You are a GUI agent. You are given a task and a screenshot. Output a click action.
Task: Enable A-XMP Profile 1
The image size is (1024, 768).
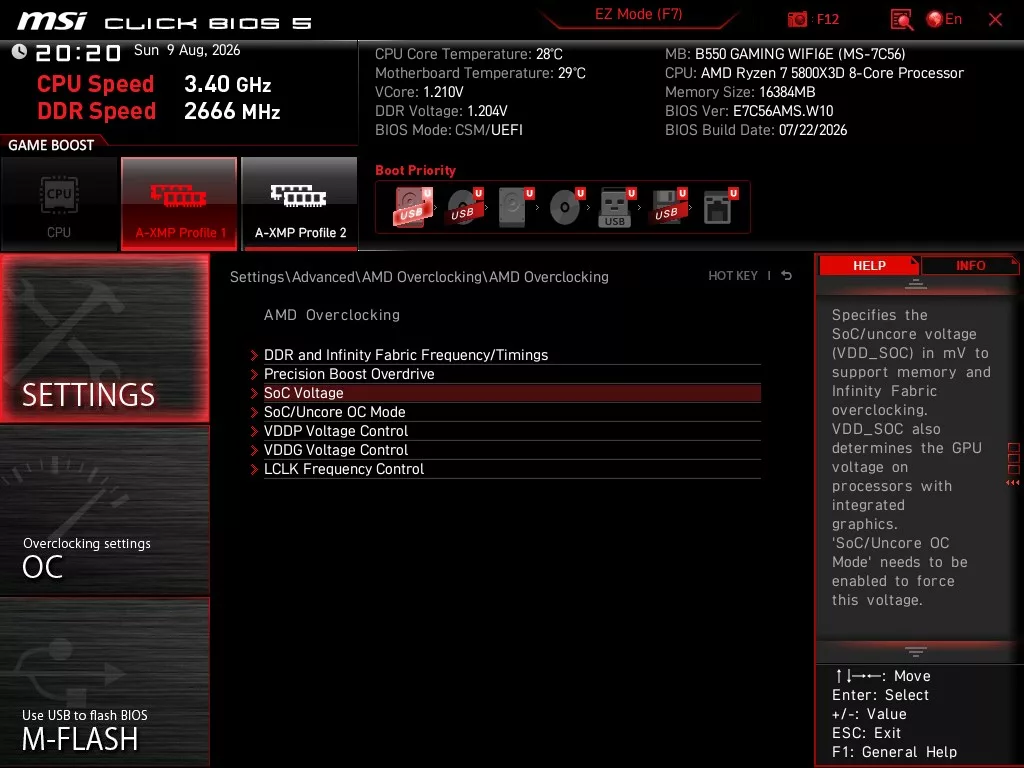click(x=179, y=203)
